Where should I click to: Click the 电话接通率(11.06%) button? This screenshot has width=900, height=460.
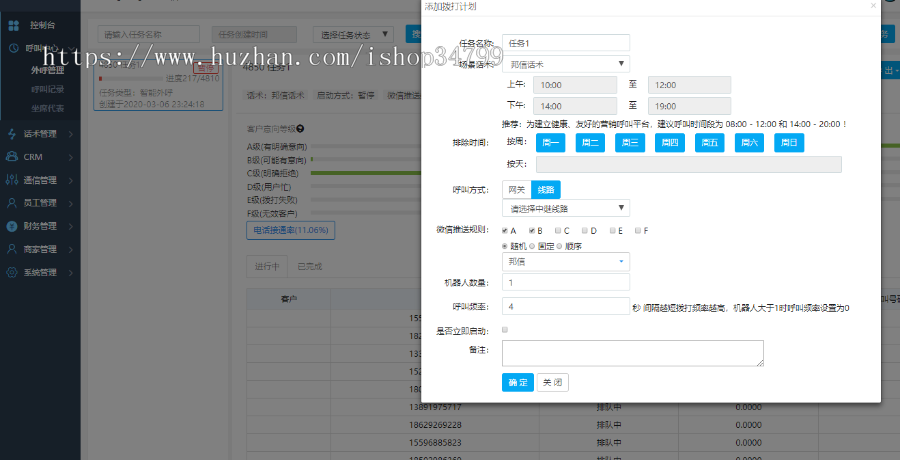pyautogui.click(x=290, y=230)
